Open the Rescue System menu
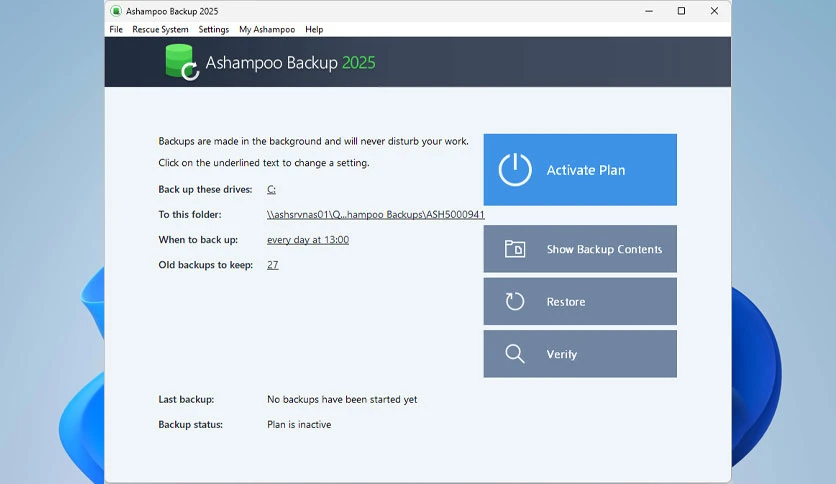 pos(160,29)
